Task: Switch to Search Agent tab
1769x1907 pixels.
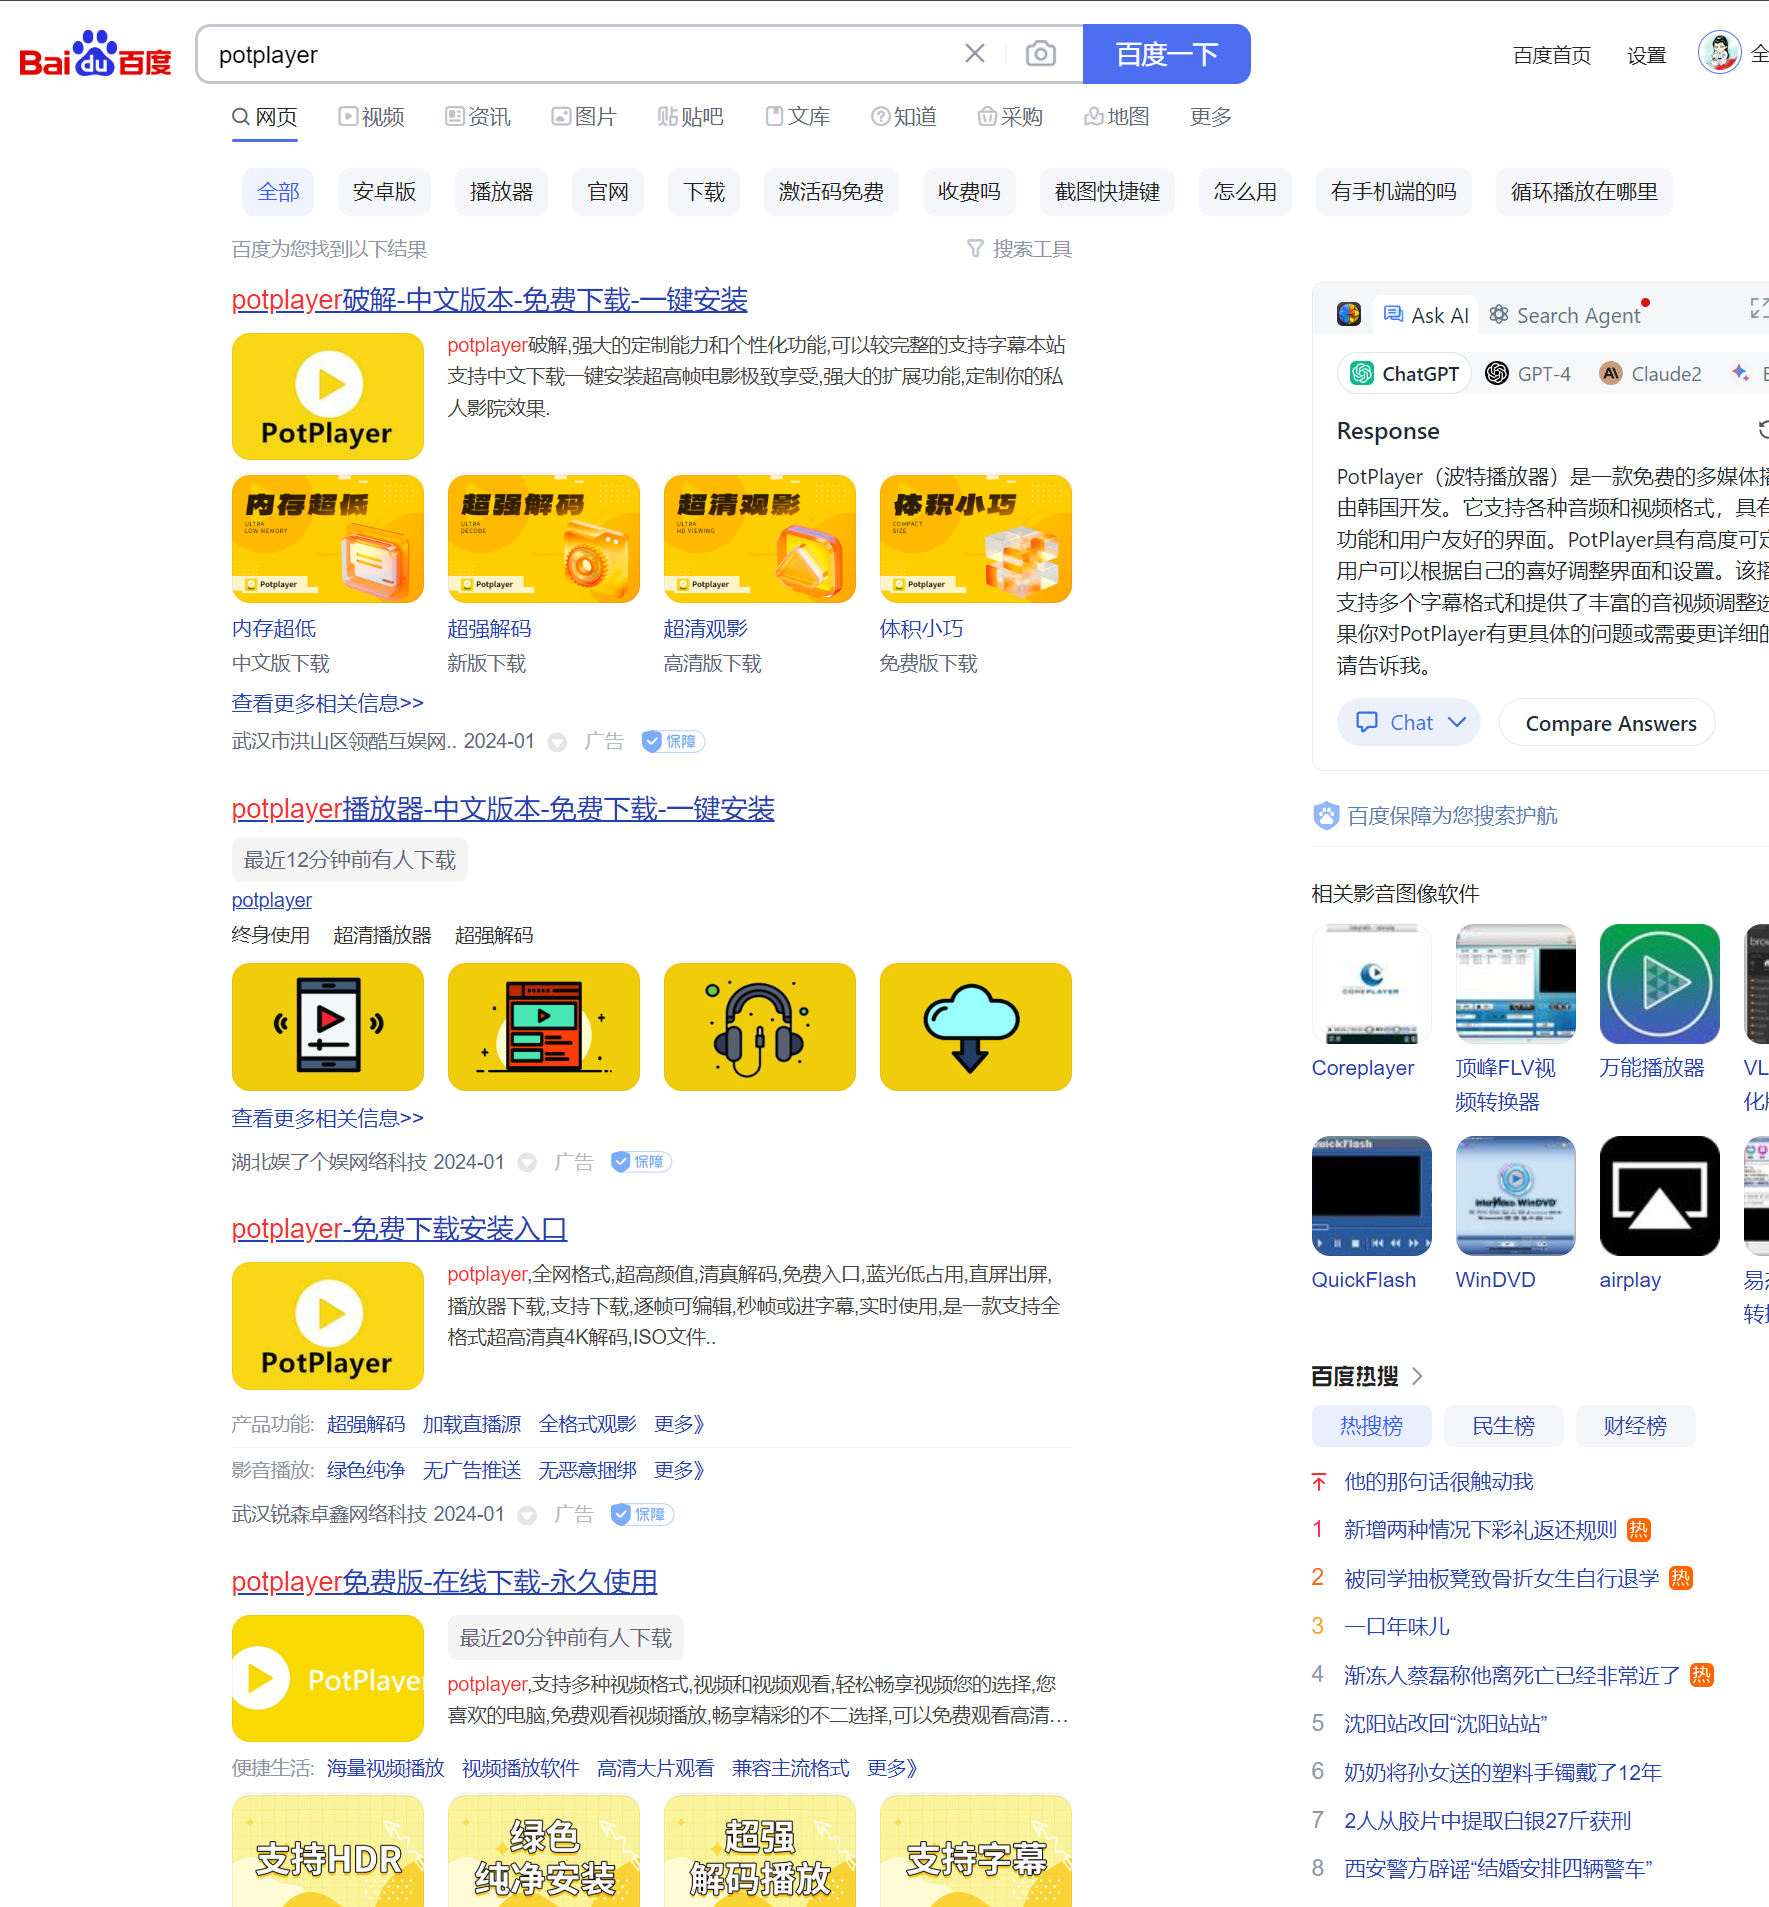Action: click(1565, 315)
